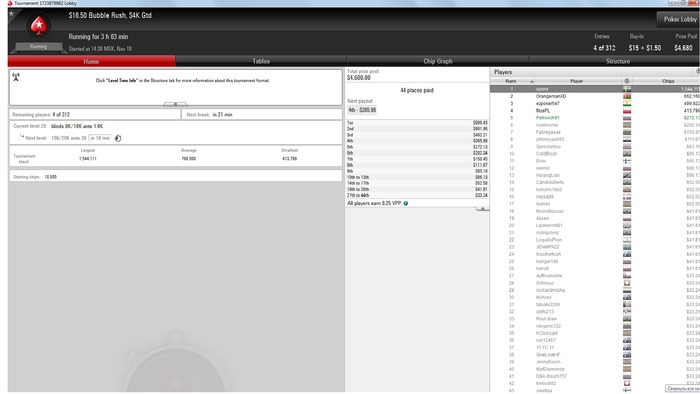Click the 1st place payout row
This screenshot has width=700, height=394.
click(417, 123)
